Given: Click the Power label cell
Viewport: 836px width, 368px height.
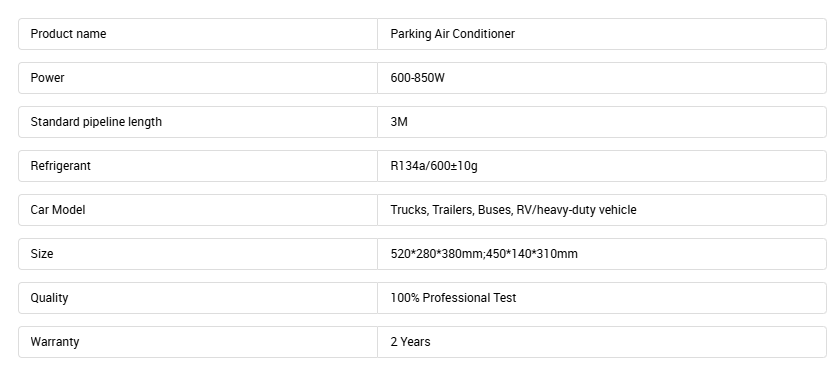Looking at the screenshot, I should (x=198, y=78).
